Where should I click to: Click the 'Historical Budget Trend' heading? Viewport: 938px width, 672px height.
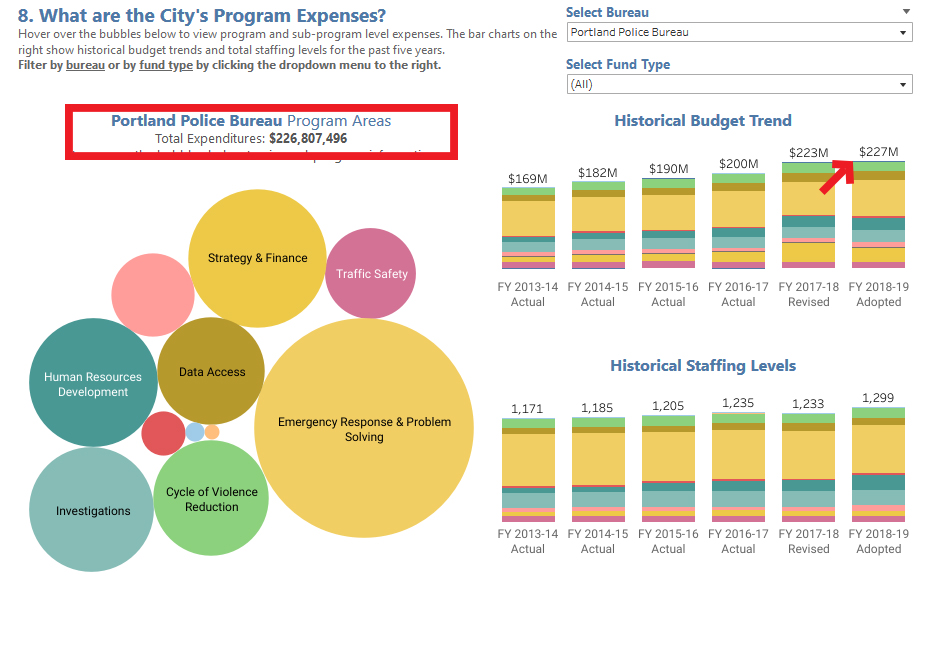(x=703, y=121)
